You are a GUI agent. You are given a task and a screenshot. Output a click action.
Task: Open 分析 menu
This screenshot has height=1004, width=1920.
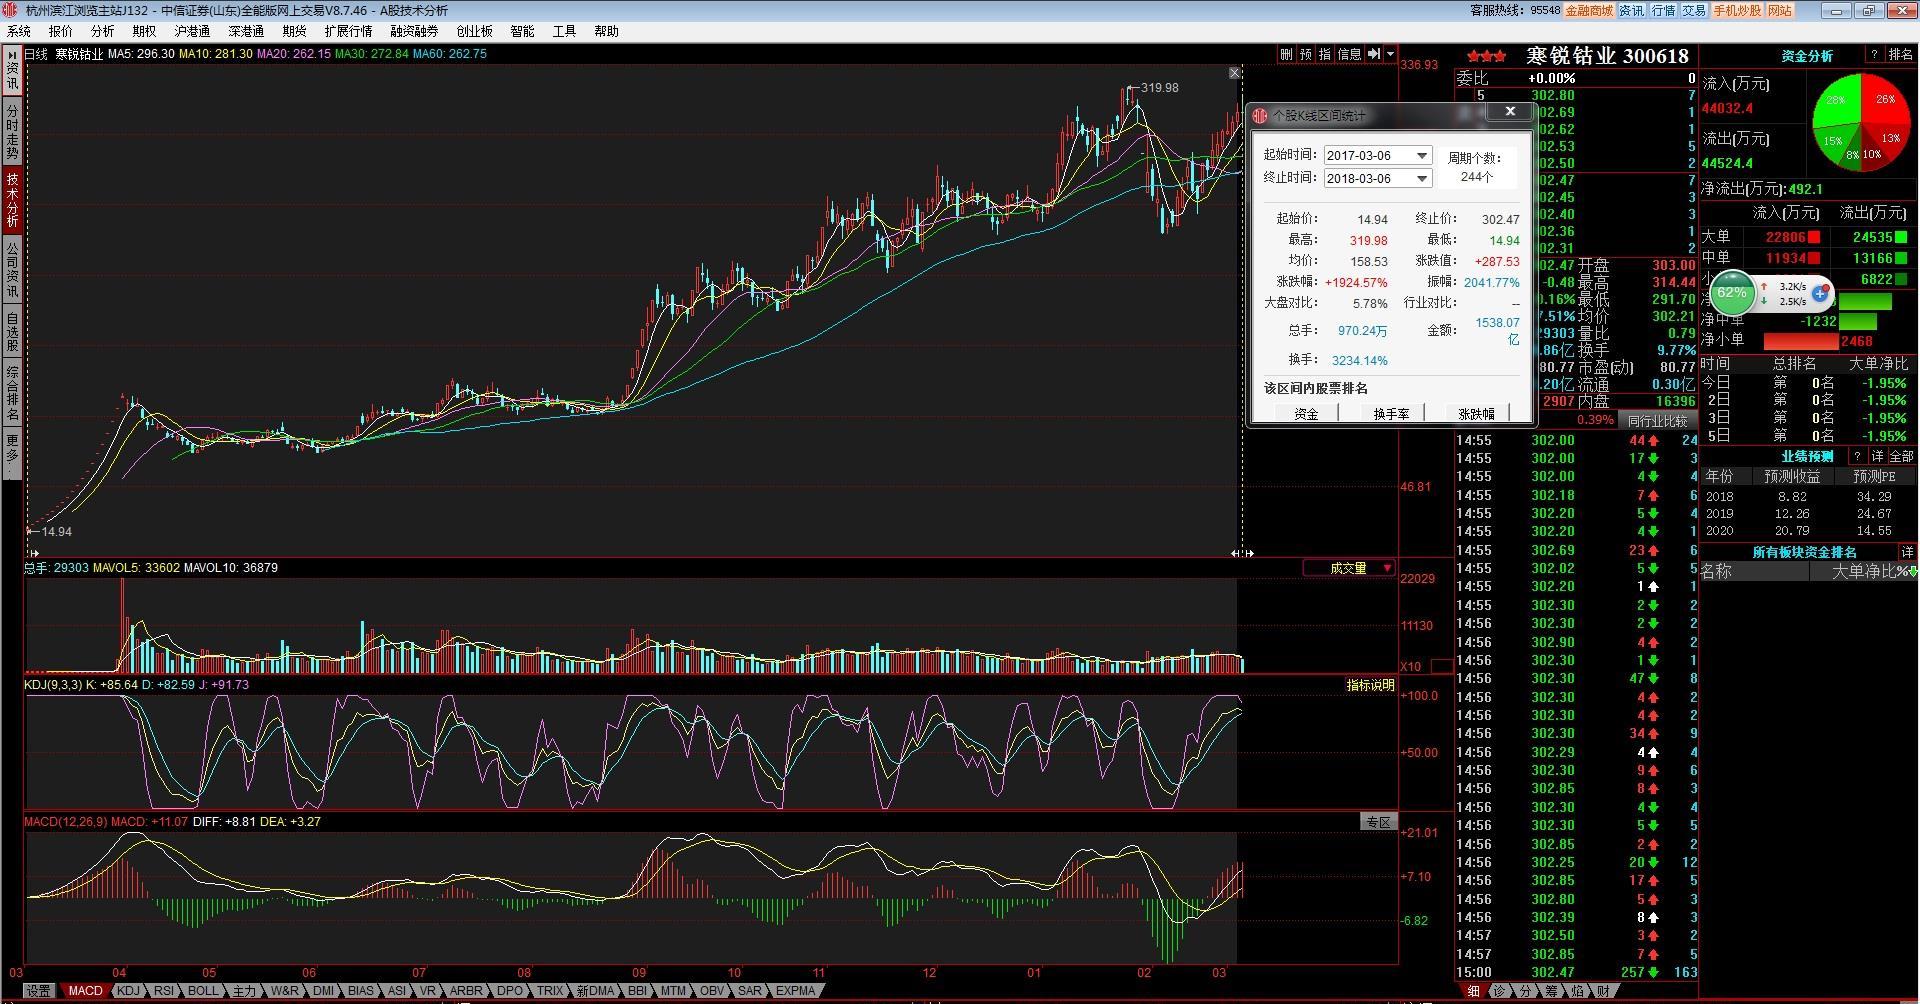(103, 31)
